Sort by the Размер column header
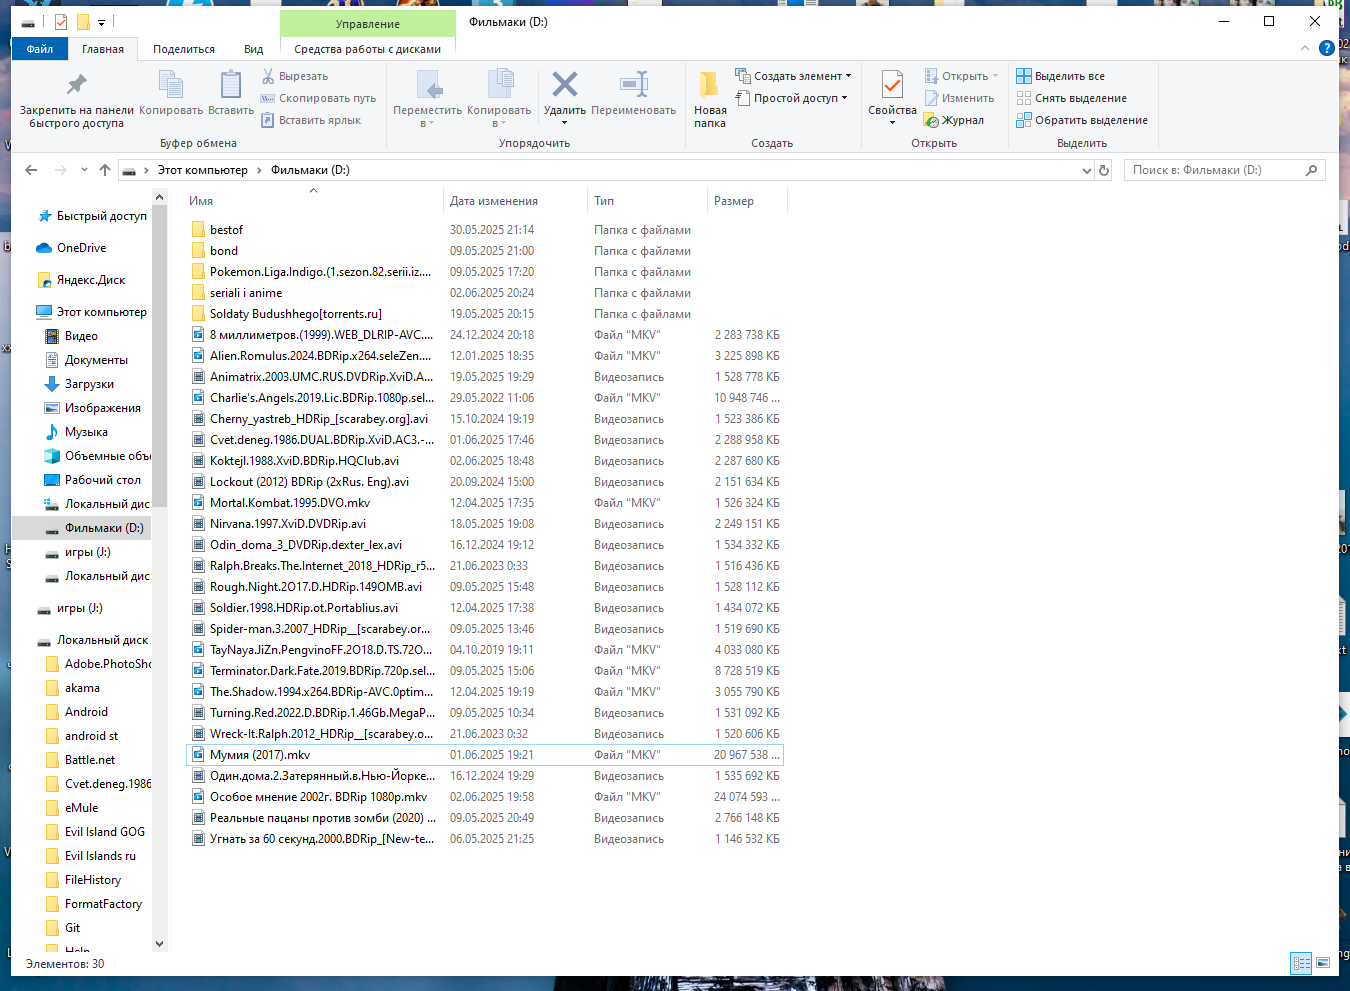This screenshot has width=1350, height=991. (748, 201)
